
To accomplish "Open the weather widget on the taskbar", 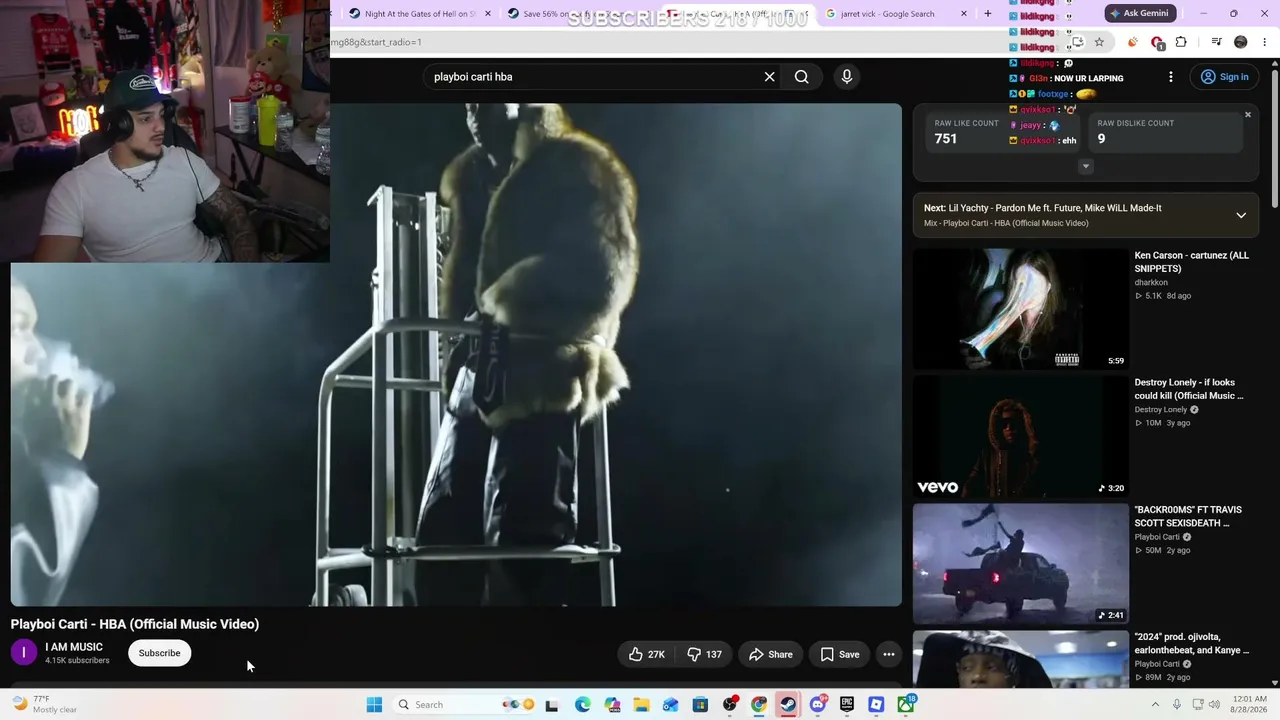I will tap(44, 704).
